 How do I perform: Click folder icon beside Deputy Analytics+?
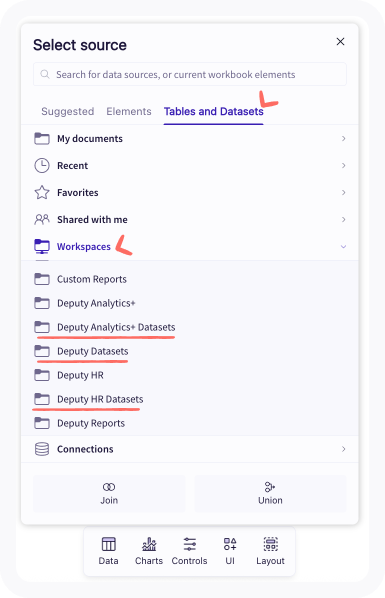pyautogui.click(x=42, y=303)
